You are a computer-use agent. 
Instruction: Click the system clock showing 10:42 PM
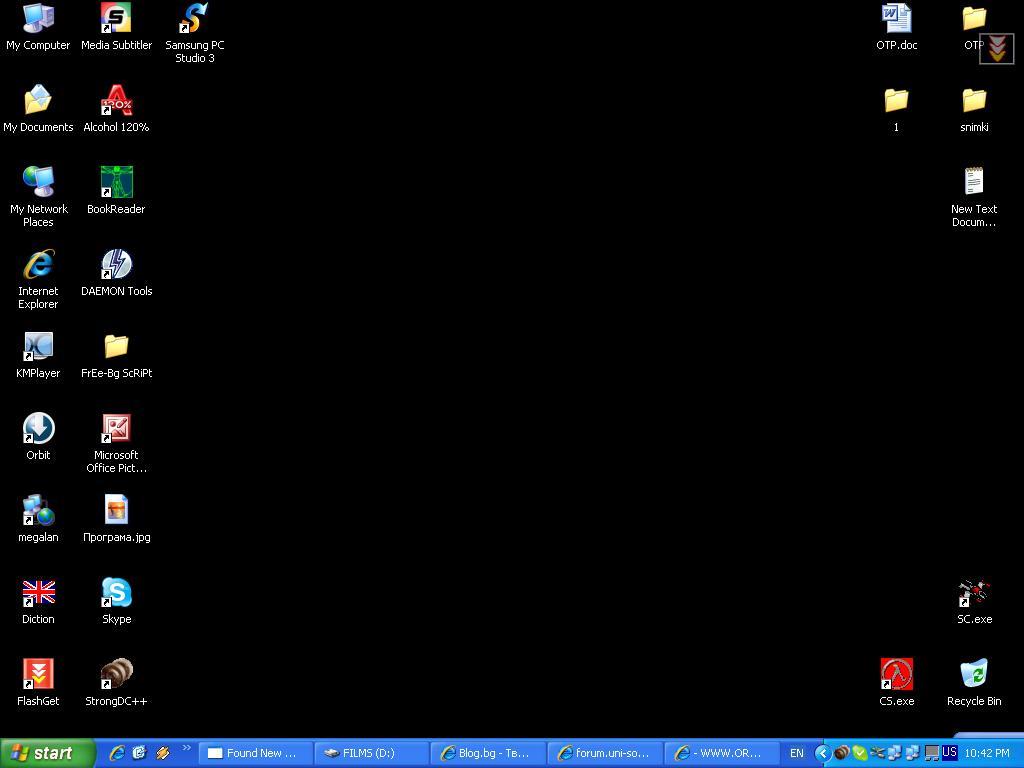click(986, 753)
